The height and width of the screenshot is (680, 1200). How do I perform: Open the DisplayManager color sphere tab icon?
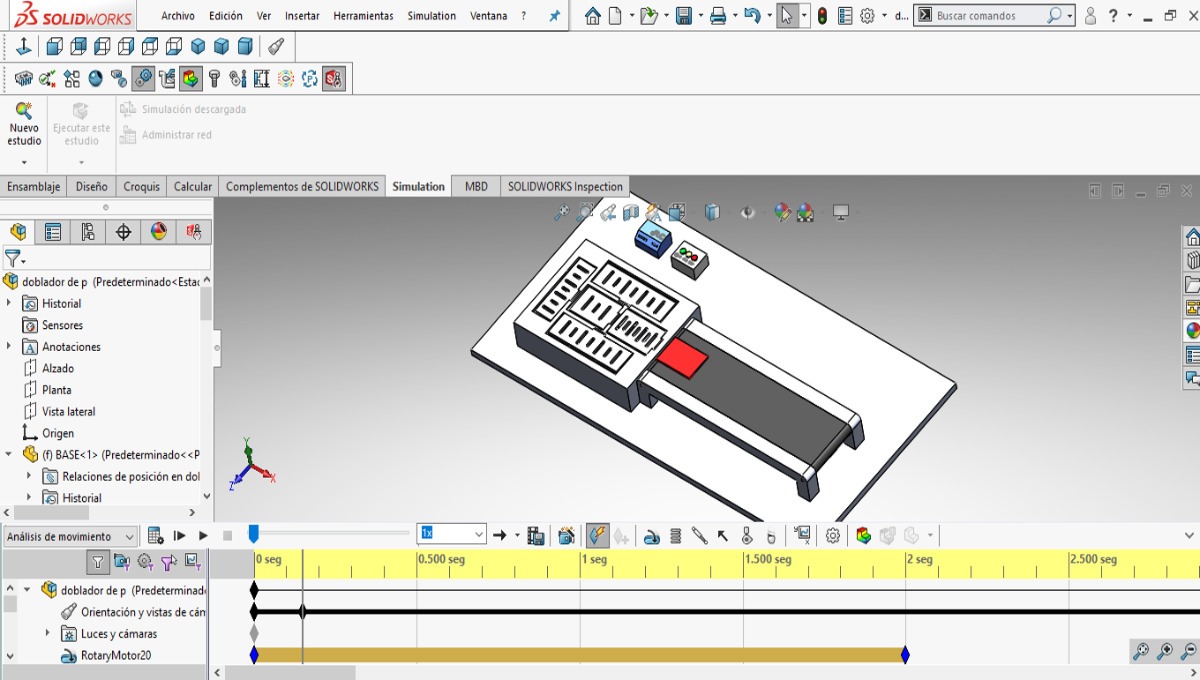158,232
